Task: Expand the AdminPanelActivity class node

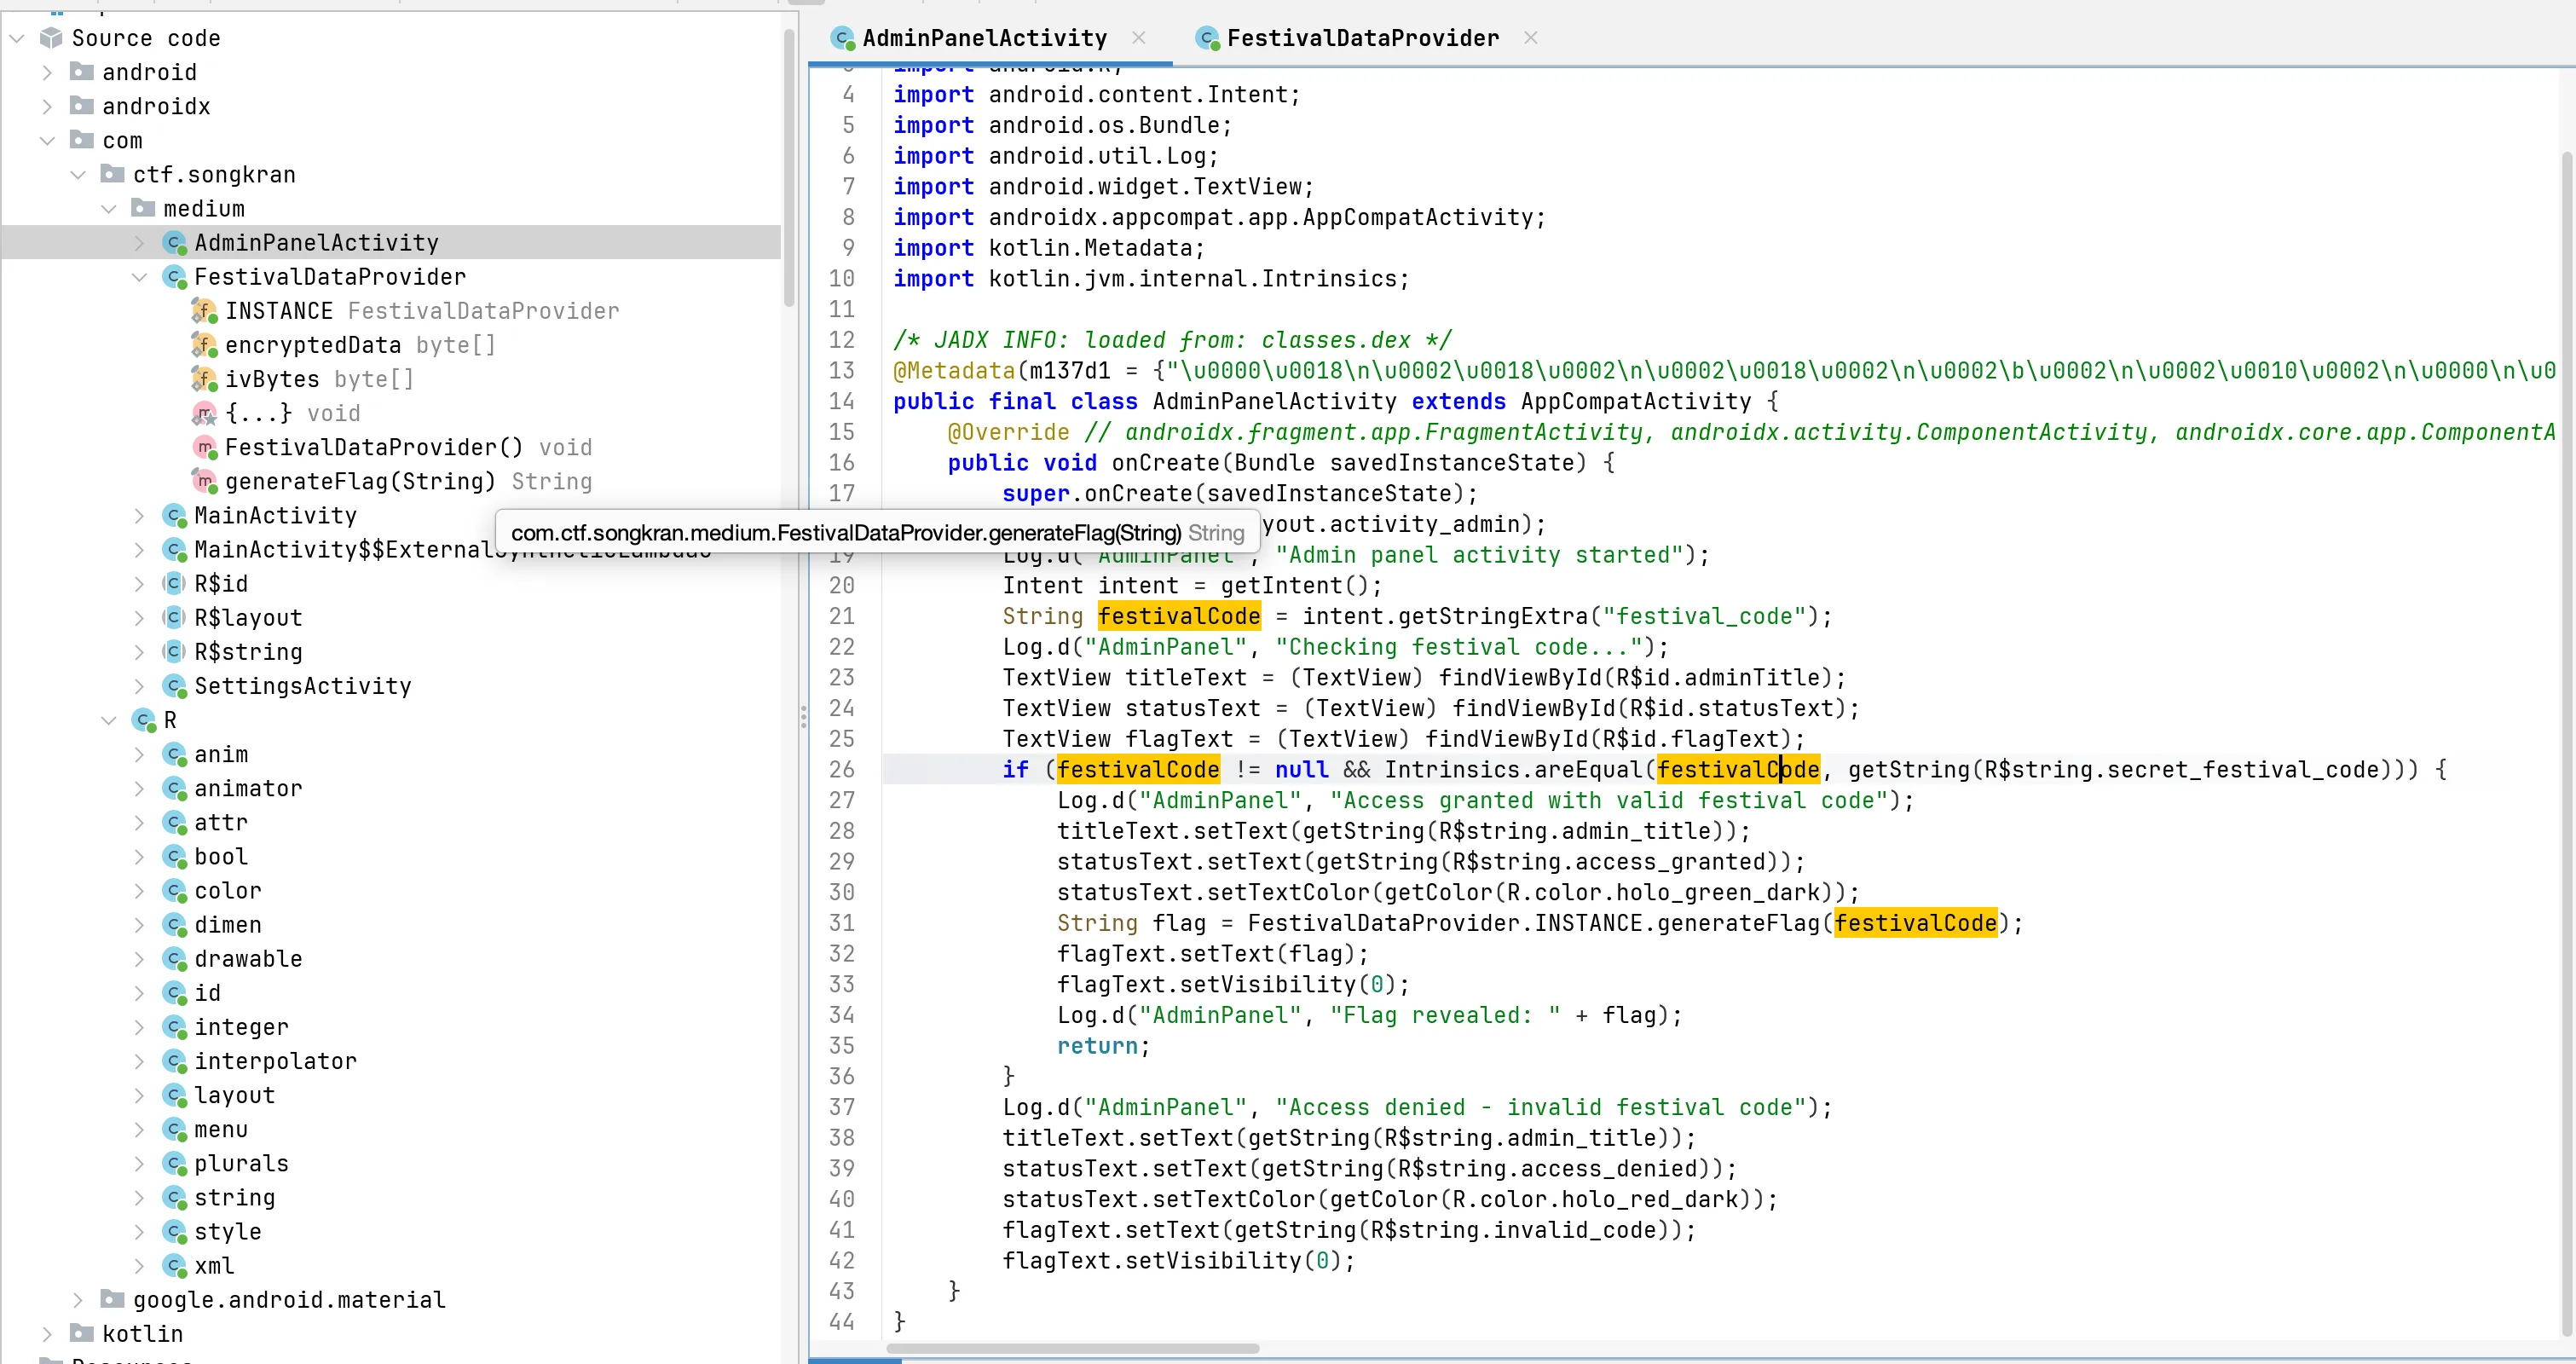Action: click(x=140, y=243)
